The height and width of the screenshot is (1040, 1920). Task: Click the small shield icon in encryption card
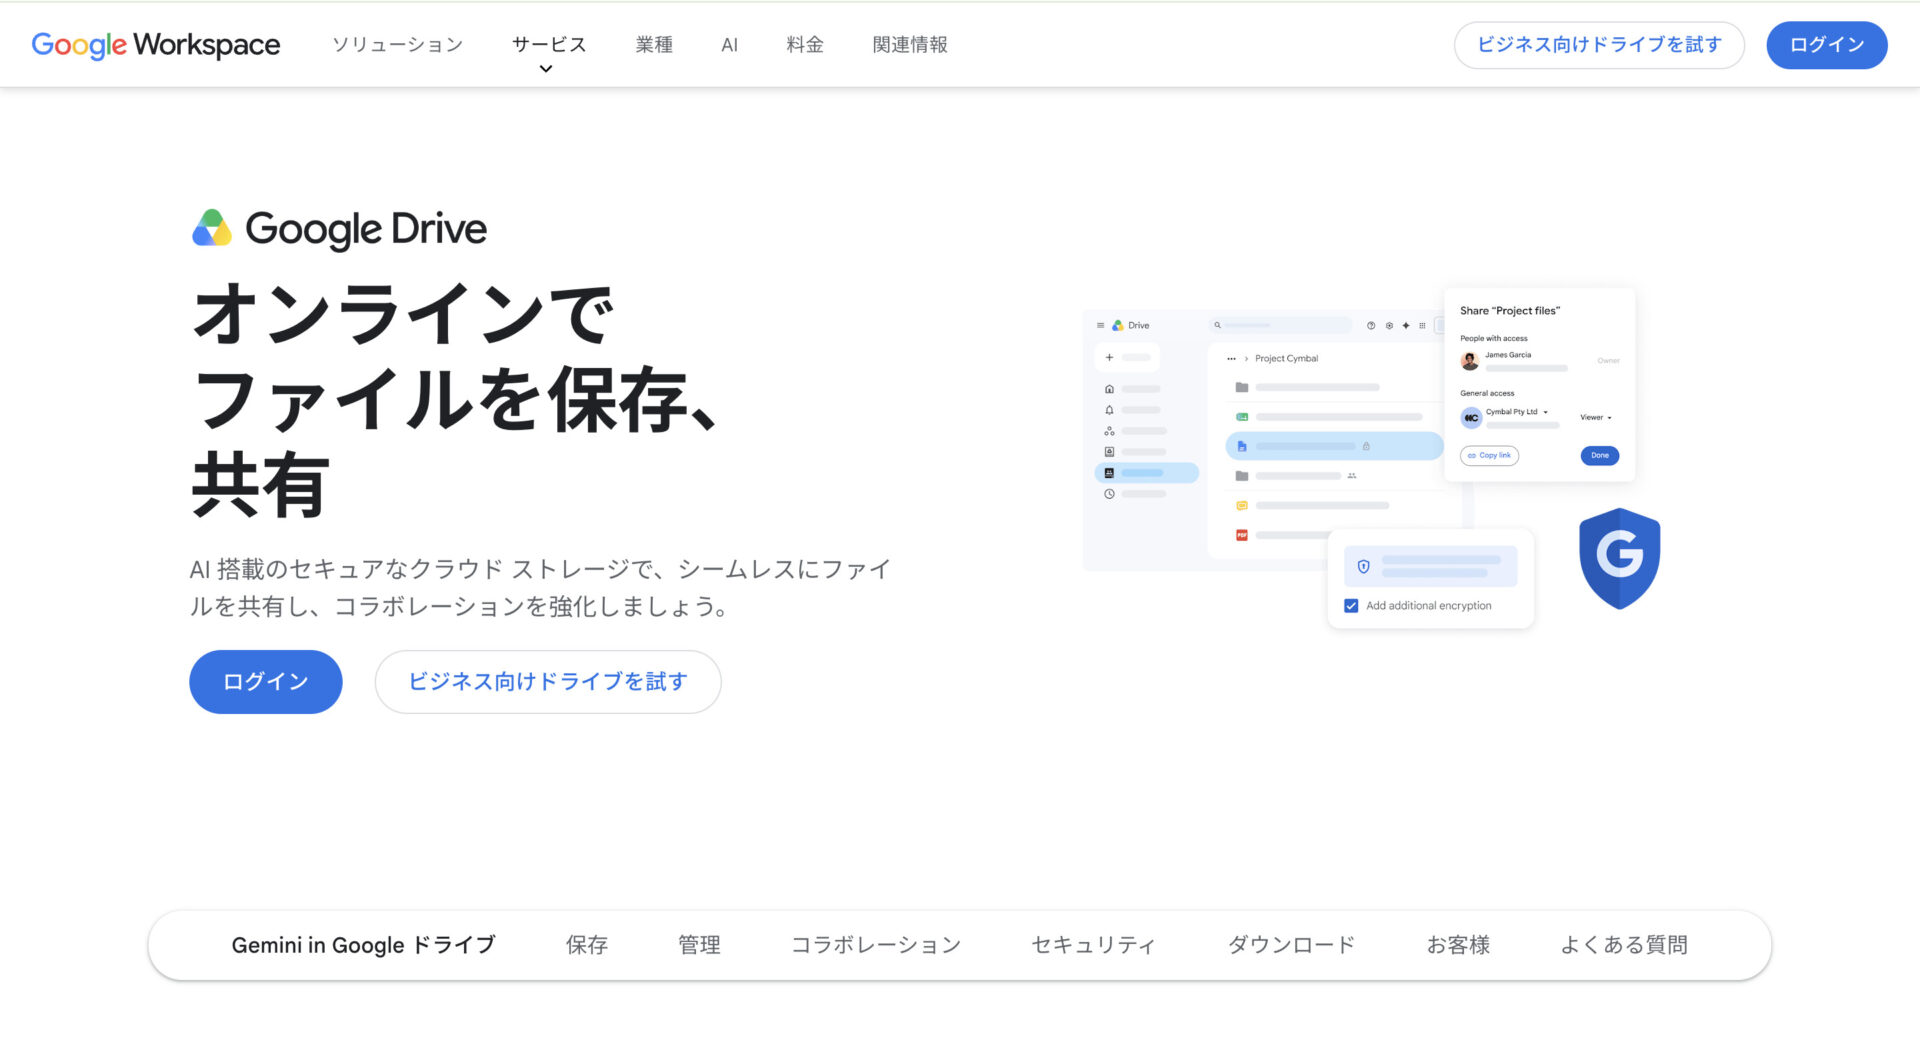pyautogui.click(x=1363, y=567)
